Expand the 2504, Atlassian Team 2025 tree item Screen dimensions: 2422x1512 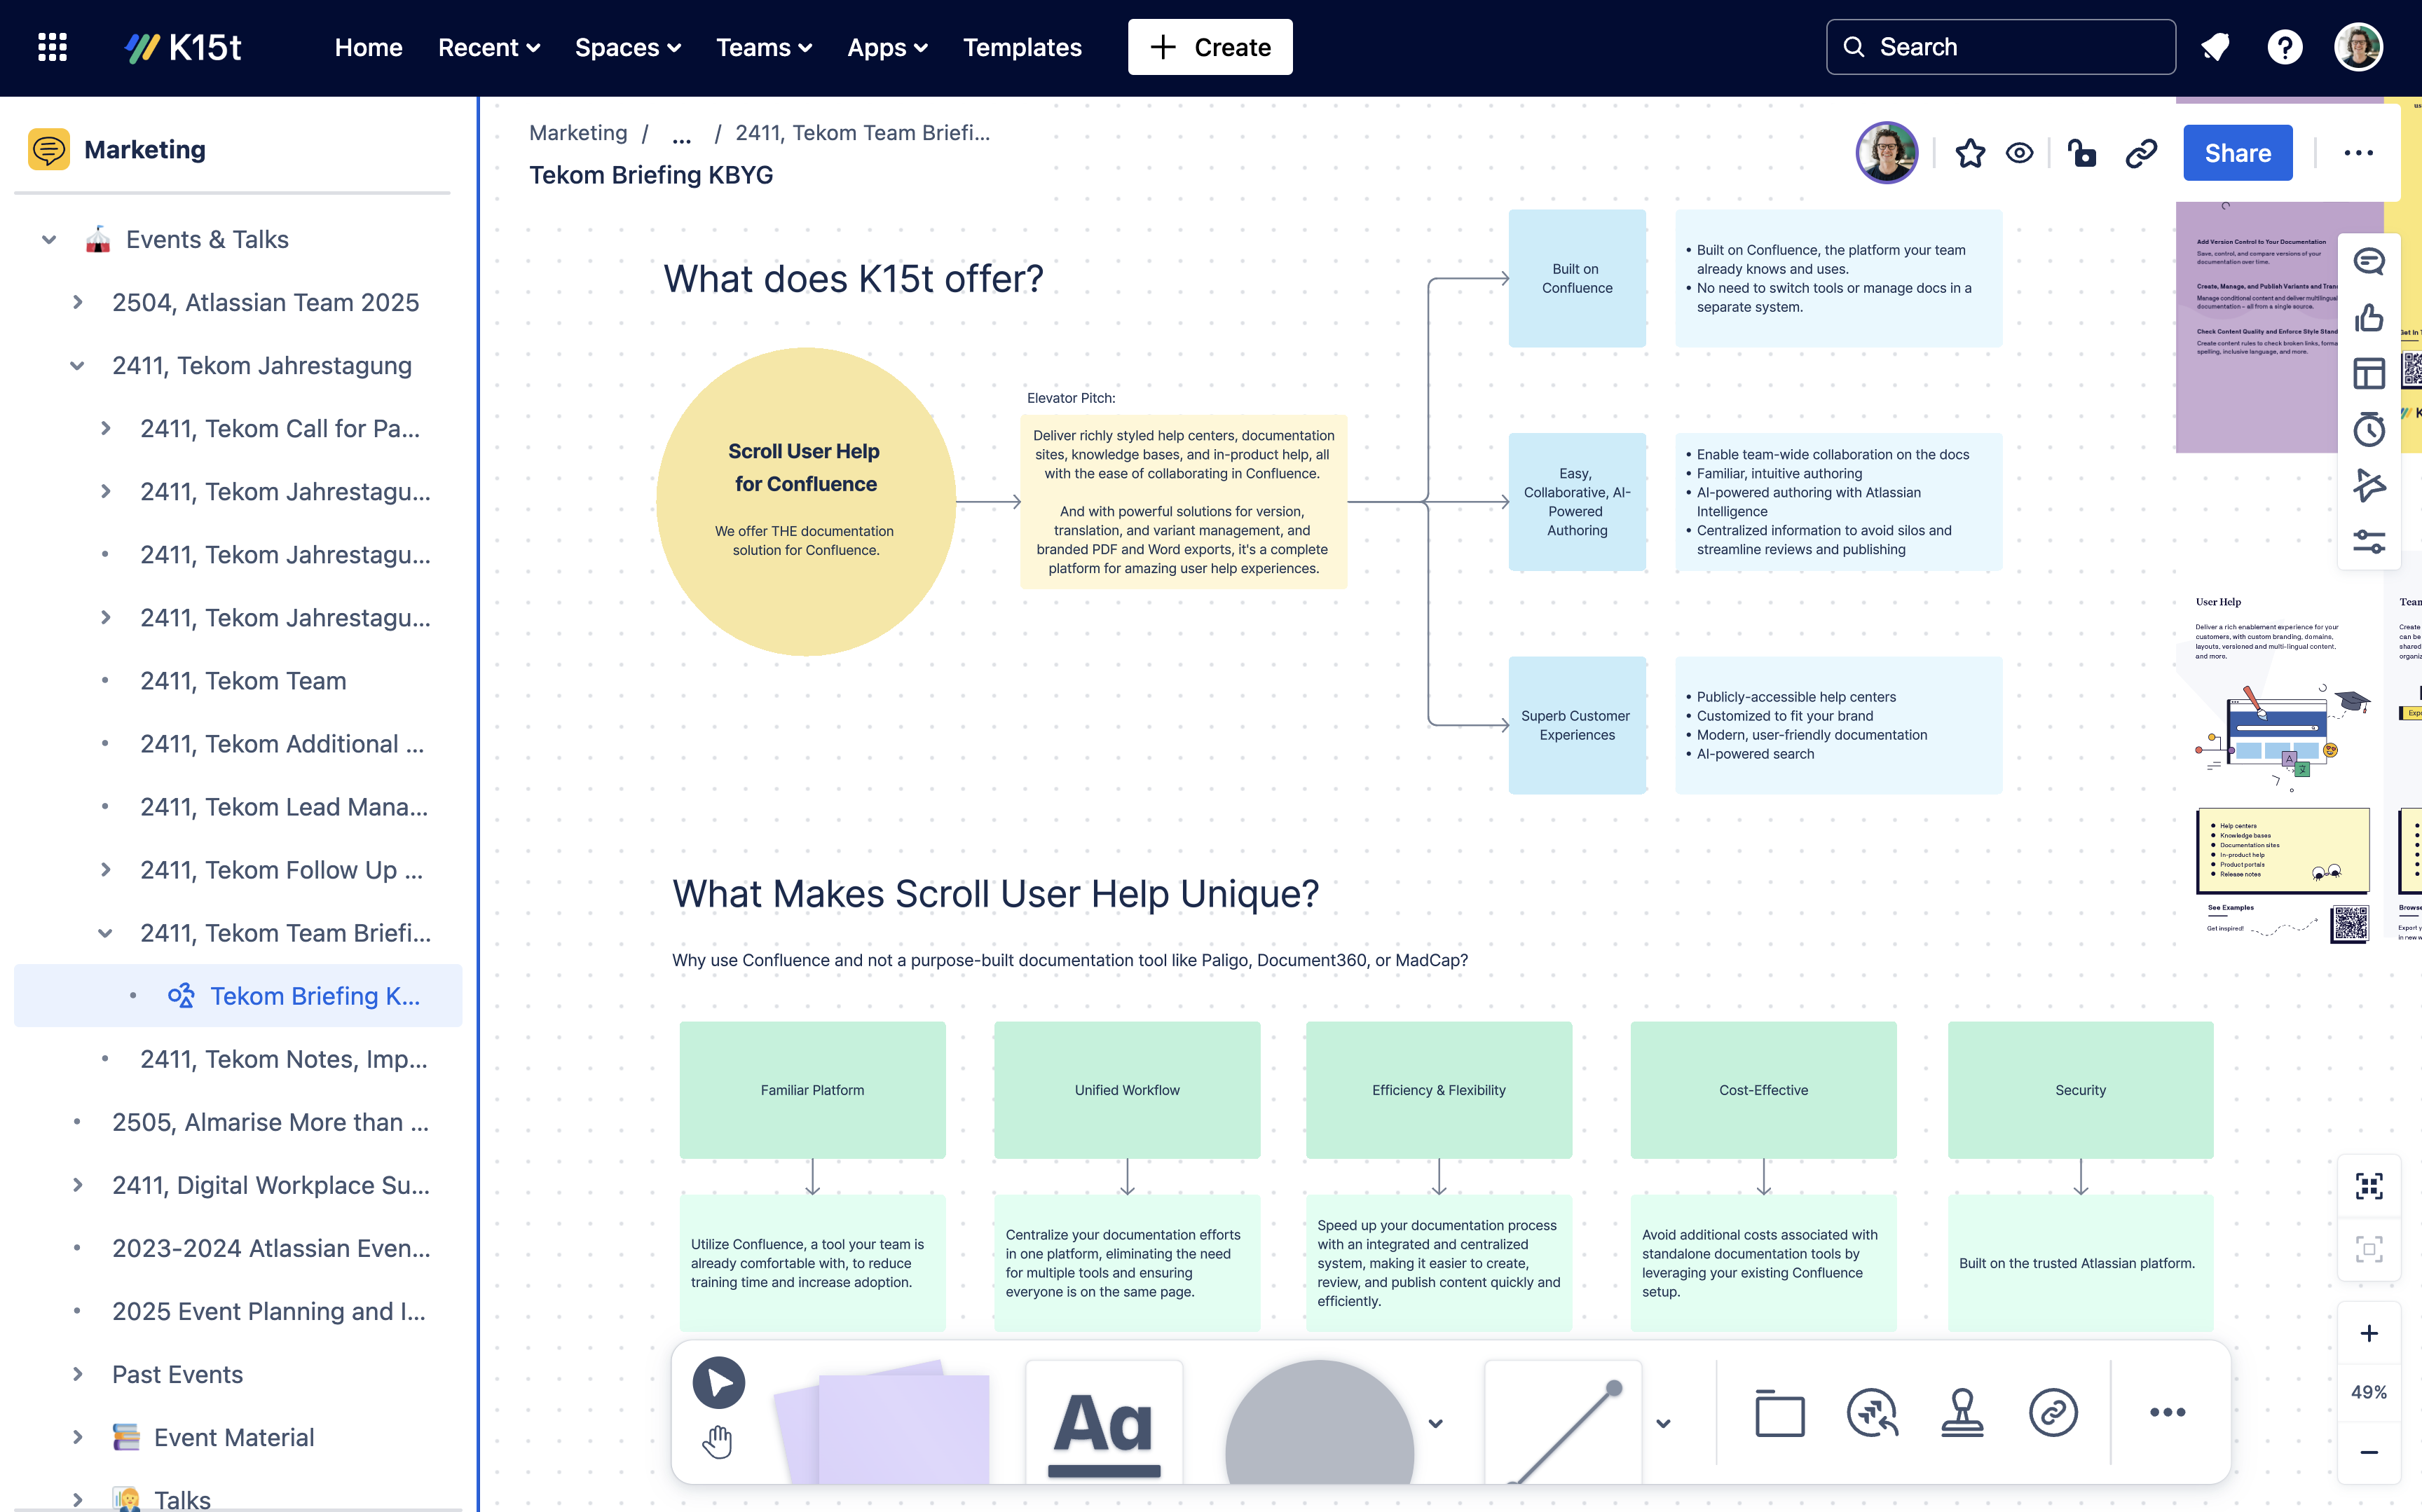point(76,301)
